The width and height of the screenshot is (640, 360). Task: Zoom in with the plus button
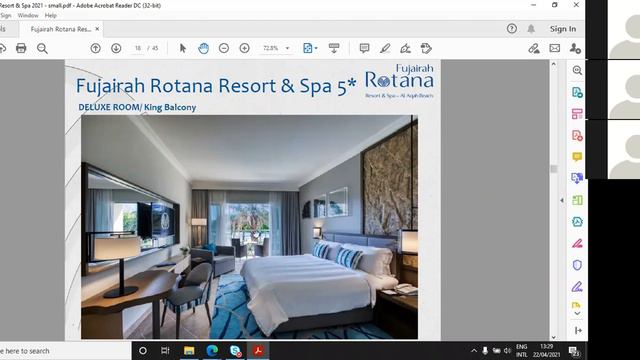[244, 48]
